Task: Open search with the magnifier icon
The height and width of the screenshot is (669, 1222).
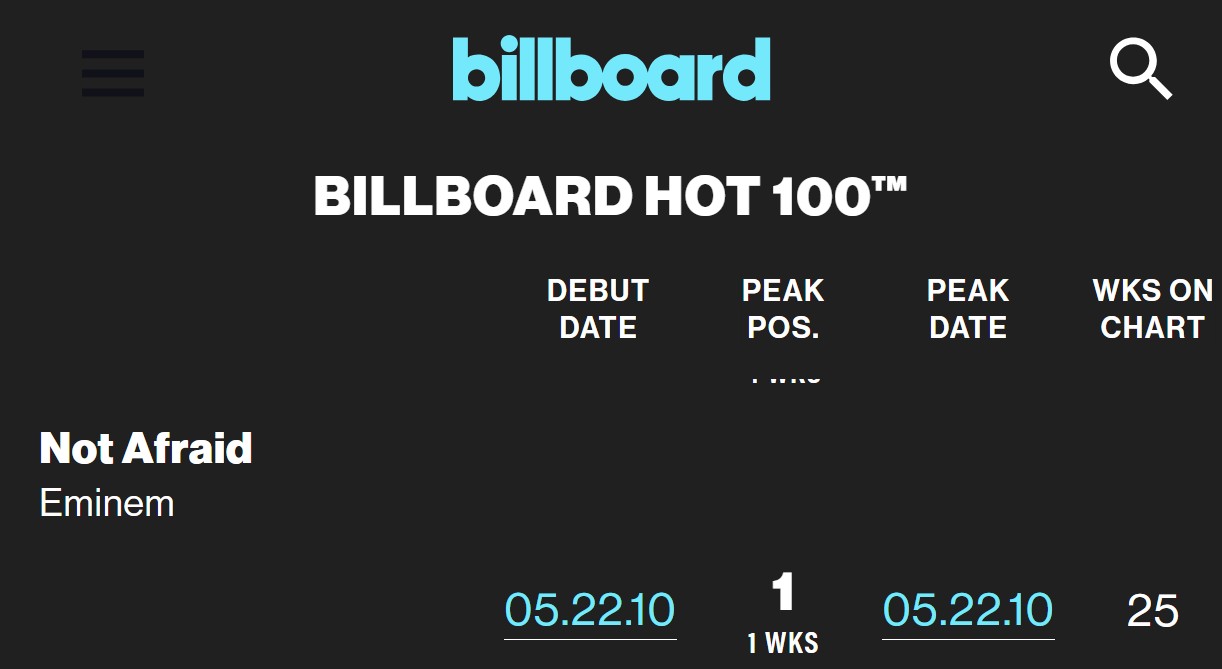Action: pos(1141,69)
